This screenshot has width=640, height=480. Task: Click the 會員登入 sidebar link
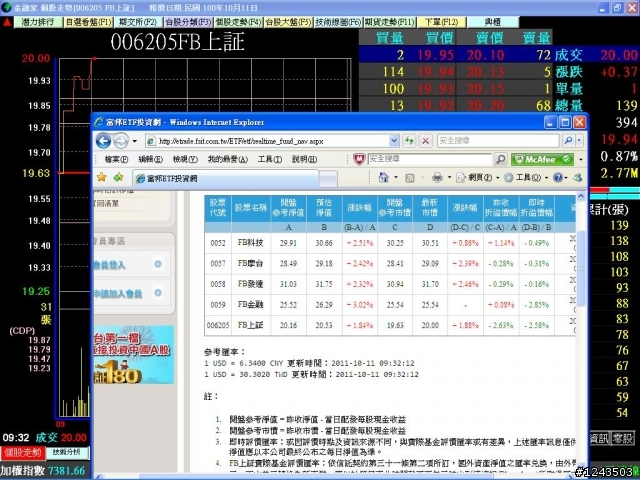pyautogui.click(x=109, y=265)
